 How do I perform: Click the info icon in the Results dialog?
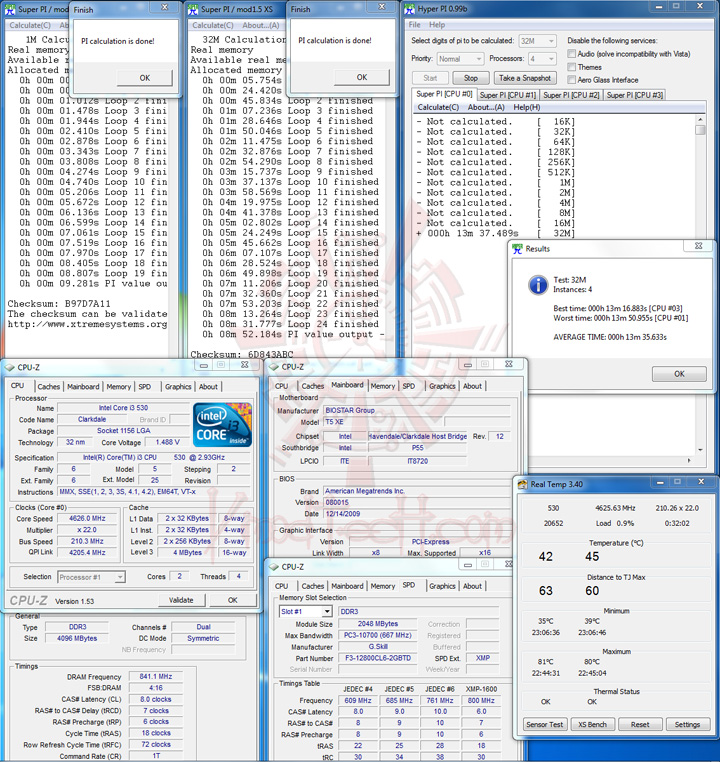pyautogui.click(x=538, y=285)
